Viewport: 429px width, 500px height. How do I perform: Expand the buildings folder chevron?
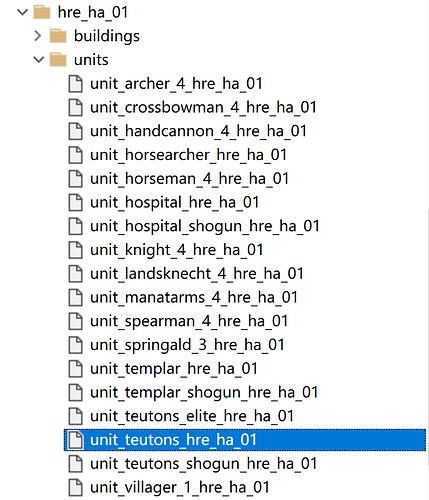click(38, 36)
